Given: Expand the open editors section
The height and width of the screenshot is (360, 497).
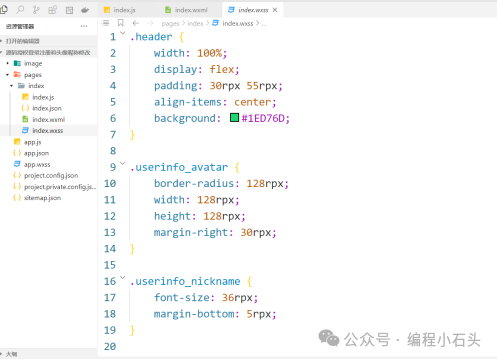Looking at the screenshot, I should pos(48,41).
